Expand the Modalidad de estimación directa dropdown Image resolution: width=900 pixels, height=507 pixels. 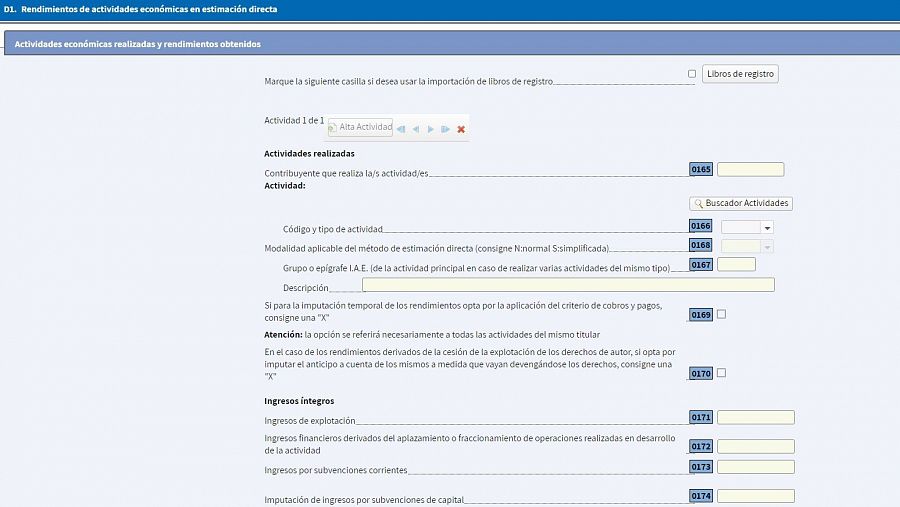point(766,247)
